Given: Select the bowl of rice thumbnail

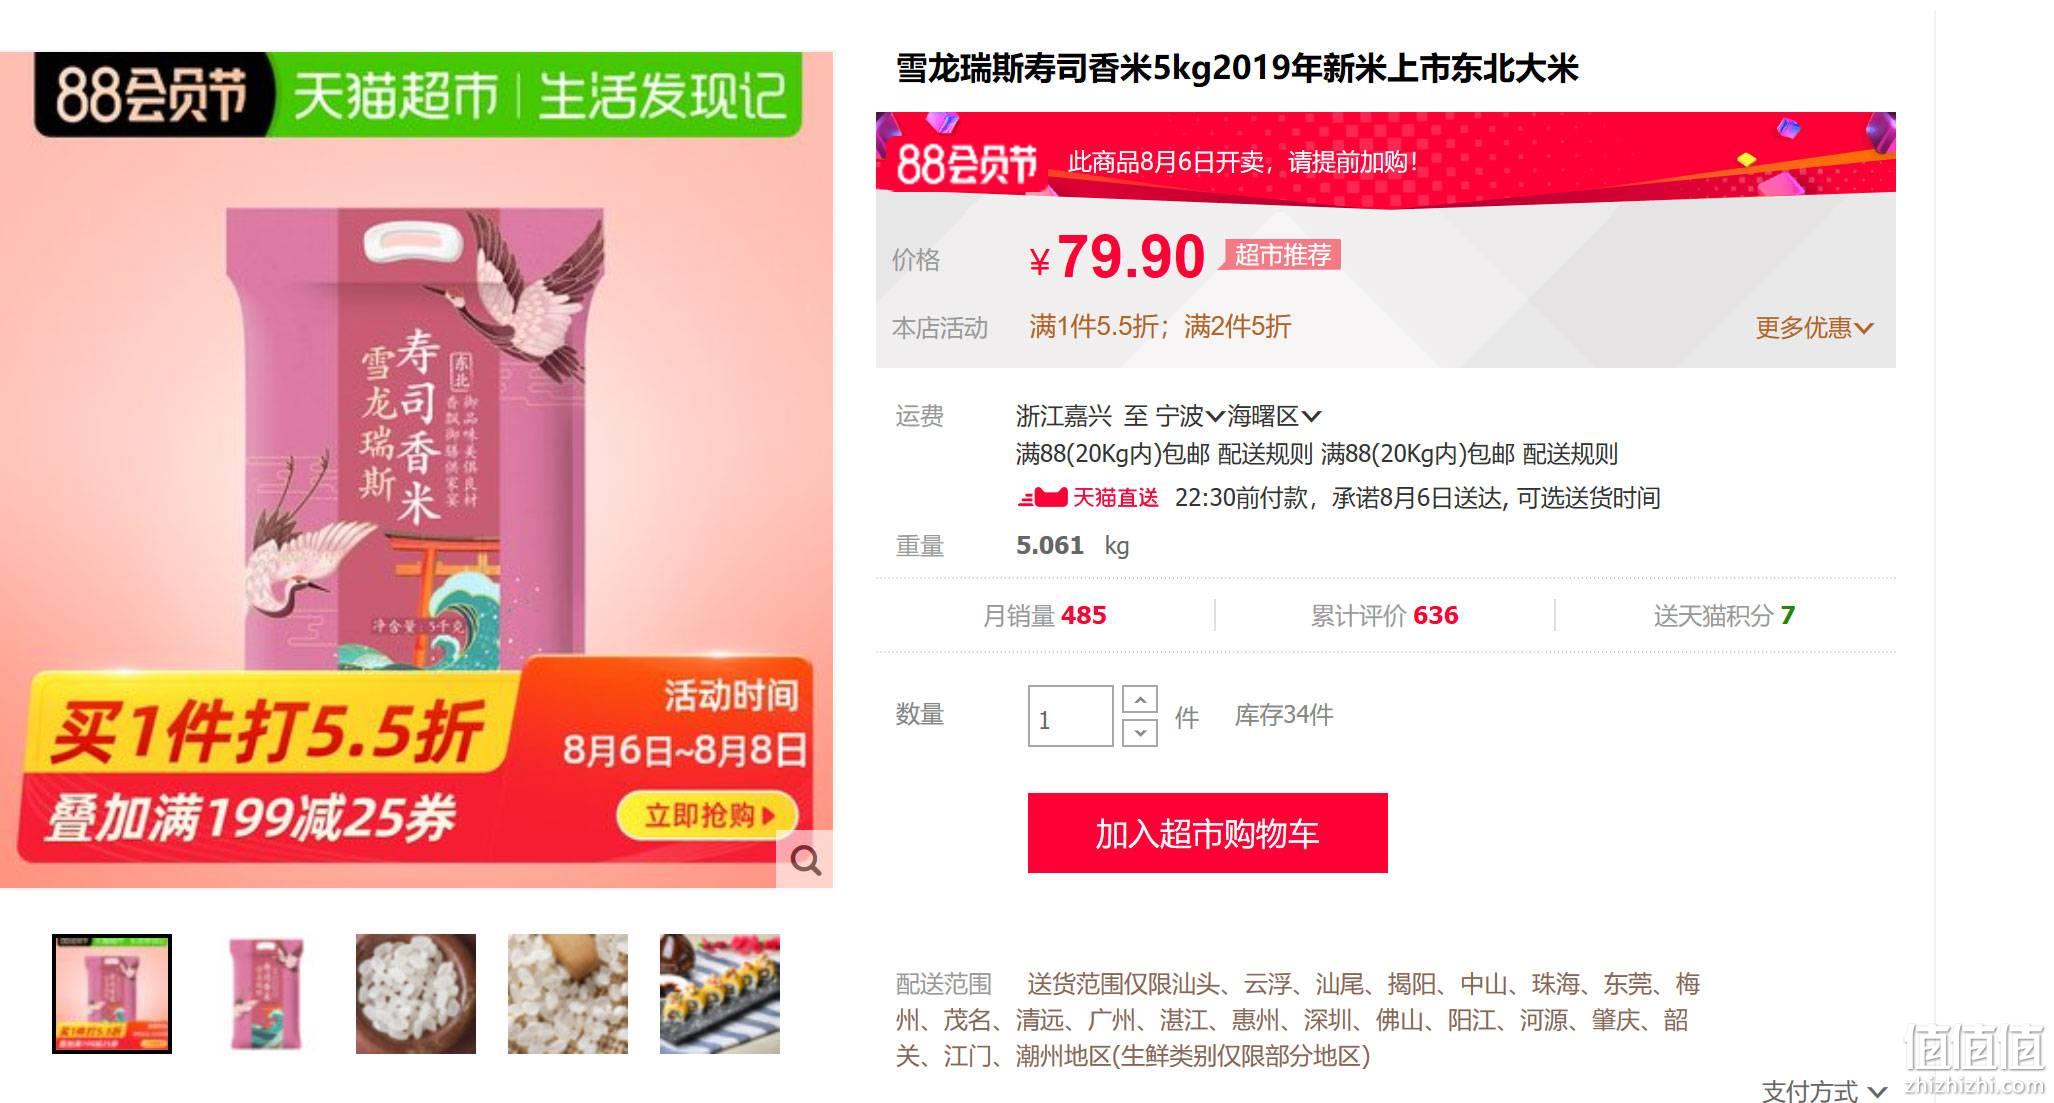Looking at the screenshot, I should pos(416,994).
